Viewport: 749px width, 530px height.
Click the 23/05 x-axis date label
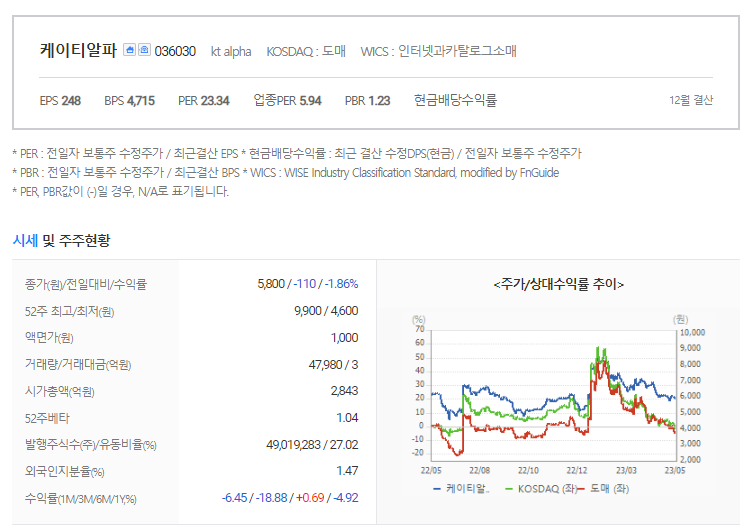pos(674,470)
